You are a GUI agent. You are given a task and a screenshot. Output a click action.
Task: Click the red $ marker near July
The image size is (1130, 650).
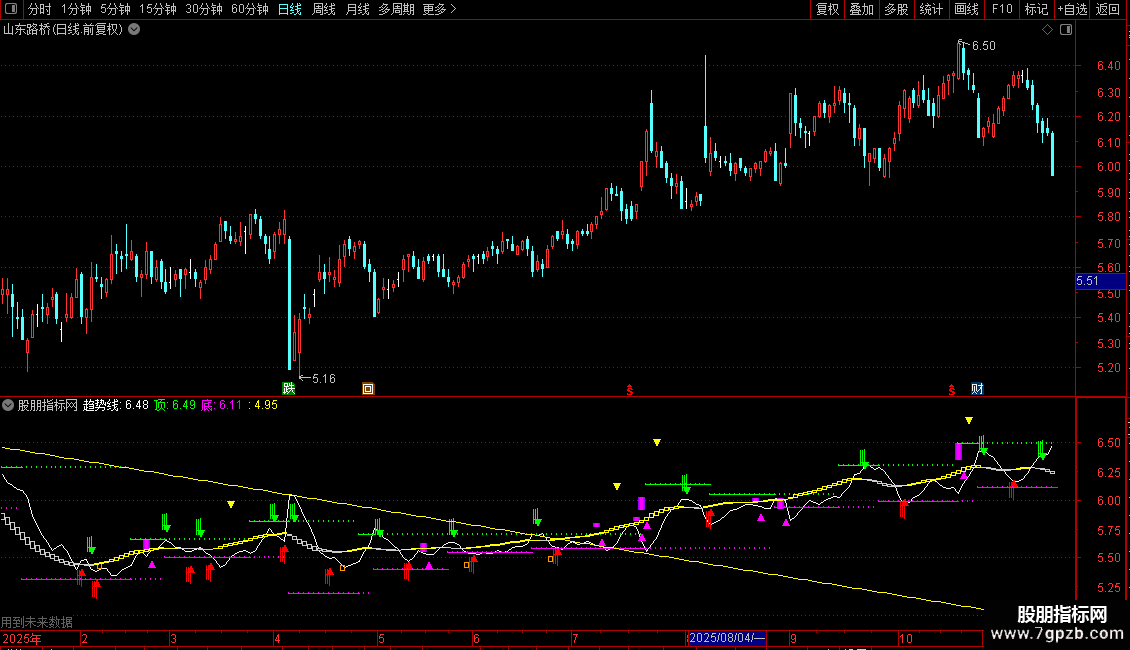pos(630,390)
